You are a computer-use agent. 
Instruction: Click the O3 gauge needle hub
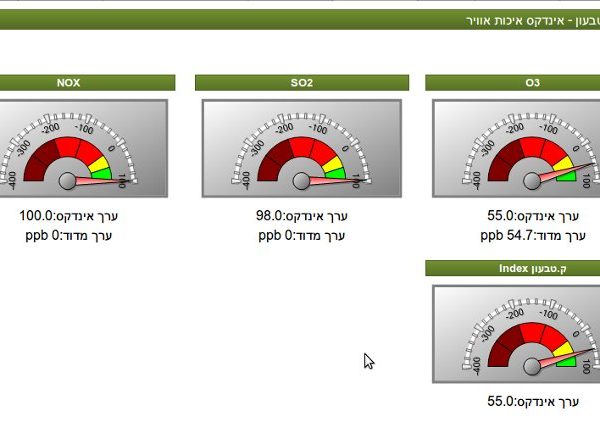point(532,181)
